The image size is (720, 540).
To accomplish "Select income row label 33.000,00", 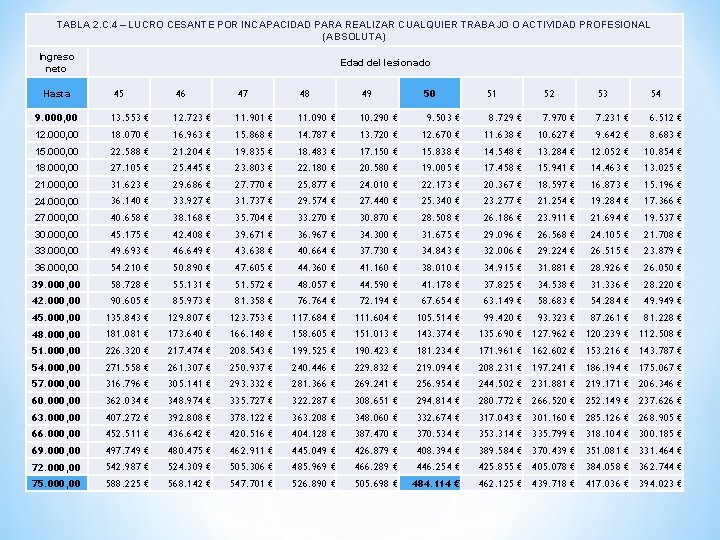I will click(x=56, y=251).
